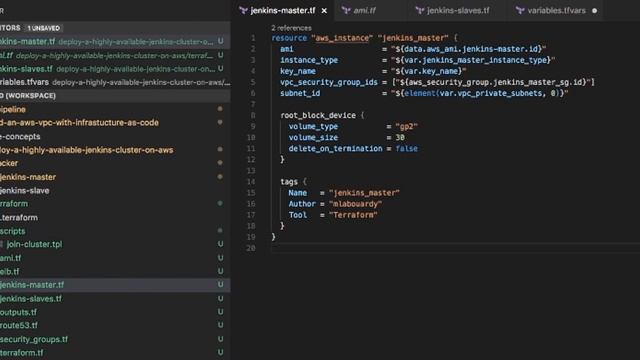Click git U status beside elb.tf

pos(220,271)
